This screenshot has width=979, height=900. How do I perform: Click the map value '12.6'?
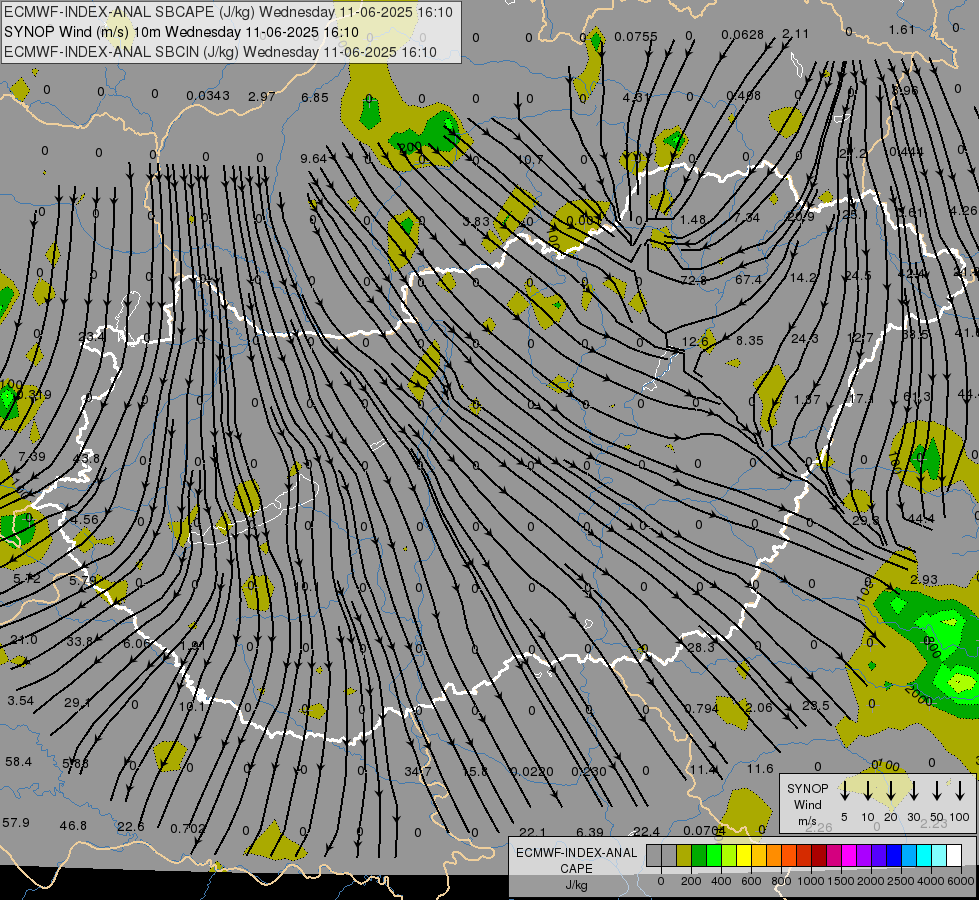[695, 342]
